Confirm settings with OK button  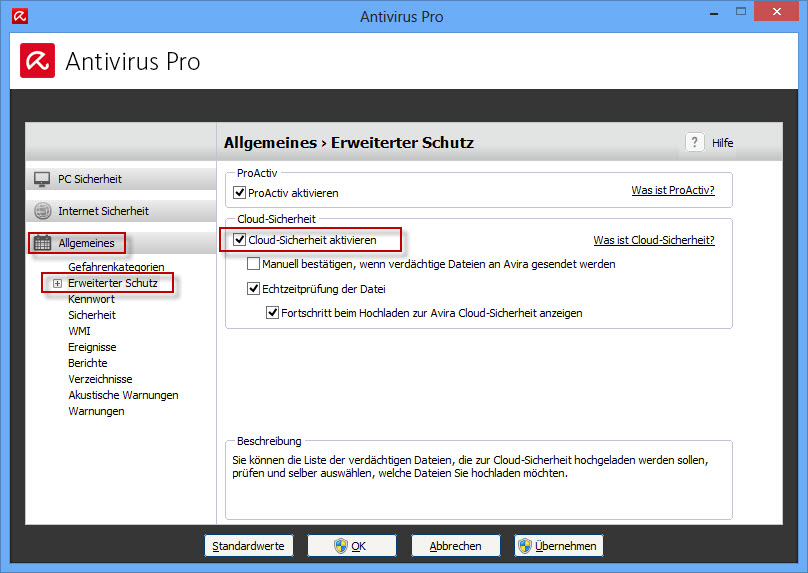tap(352, 546)
